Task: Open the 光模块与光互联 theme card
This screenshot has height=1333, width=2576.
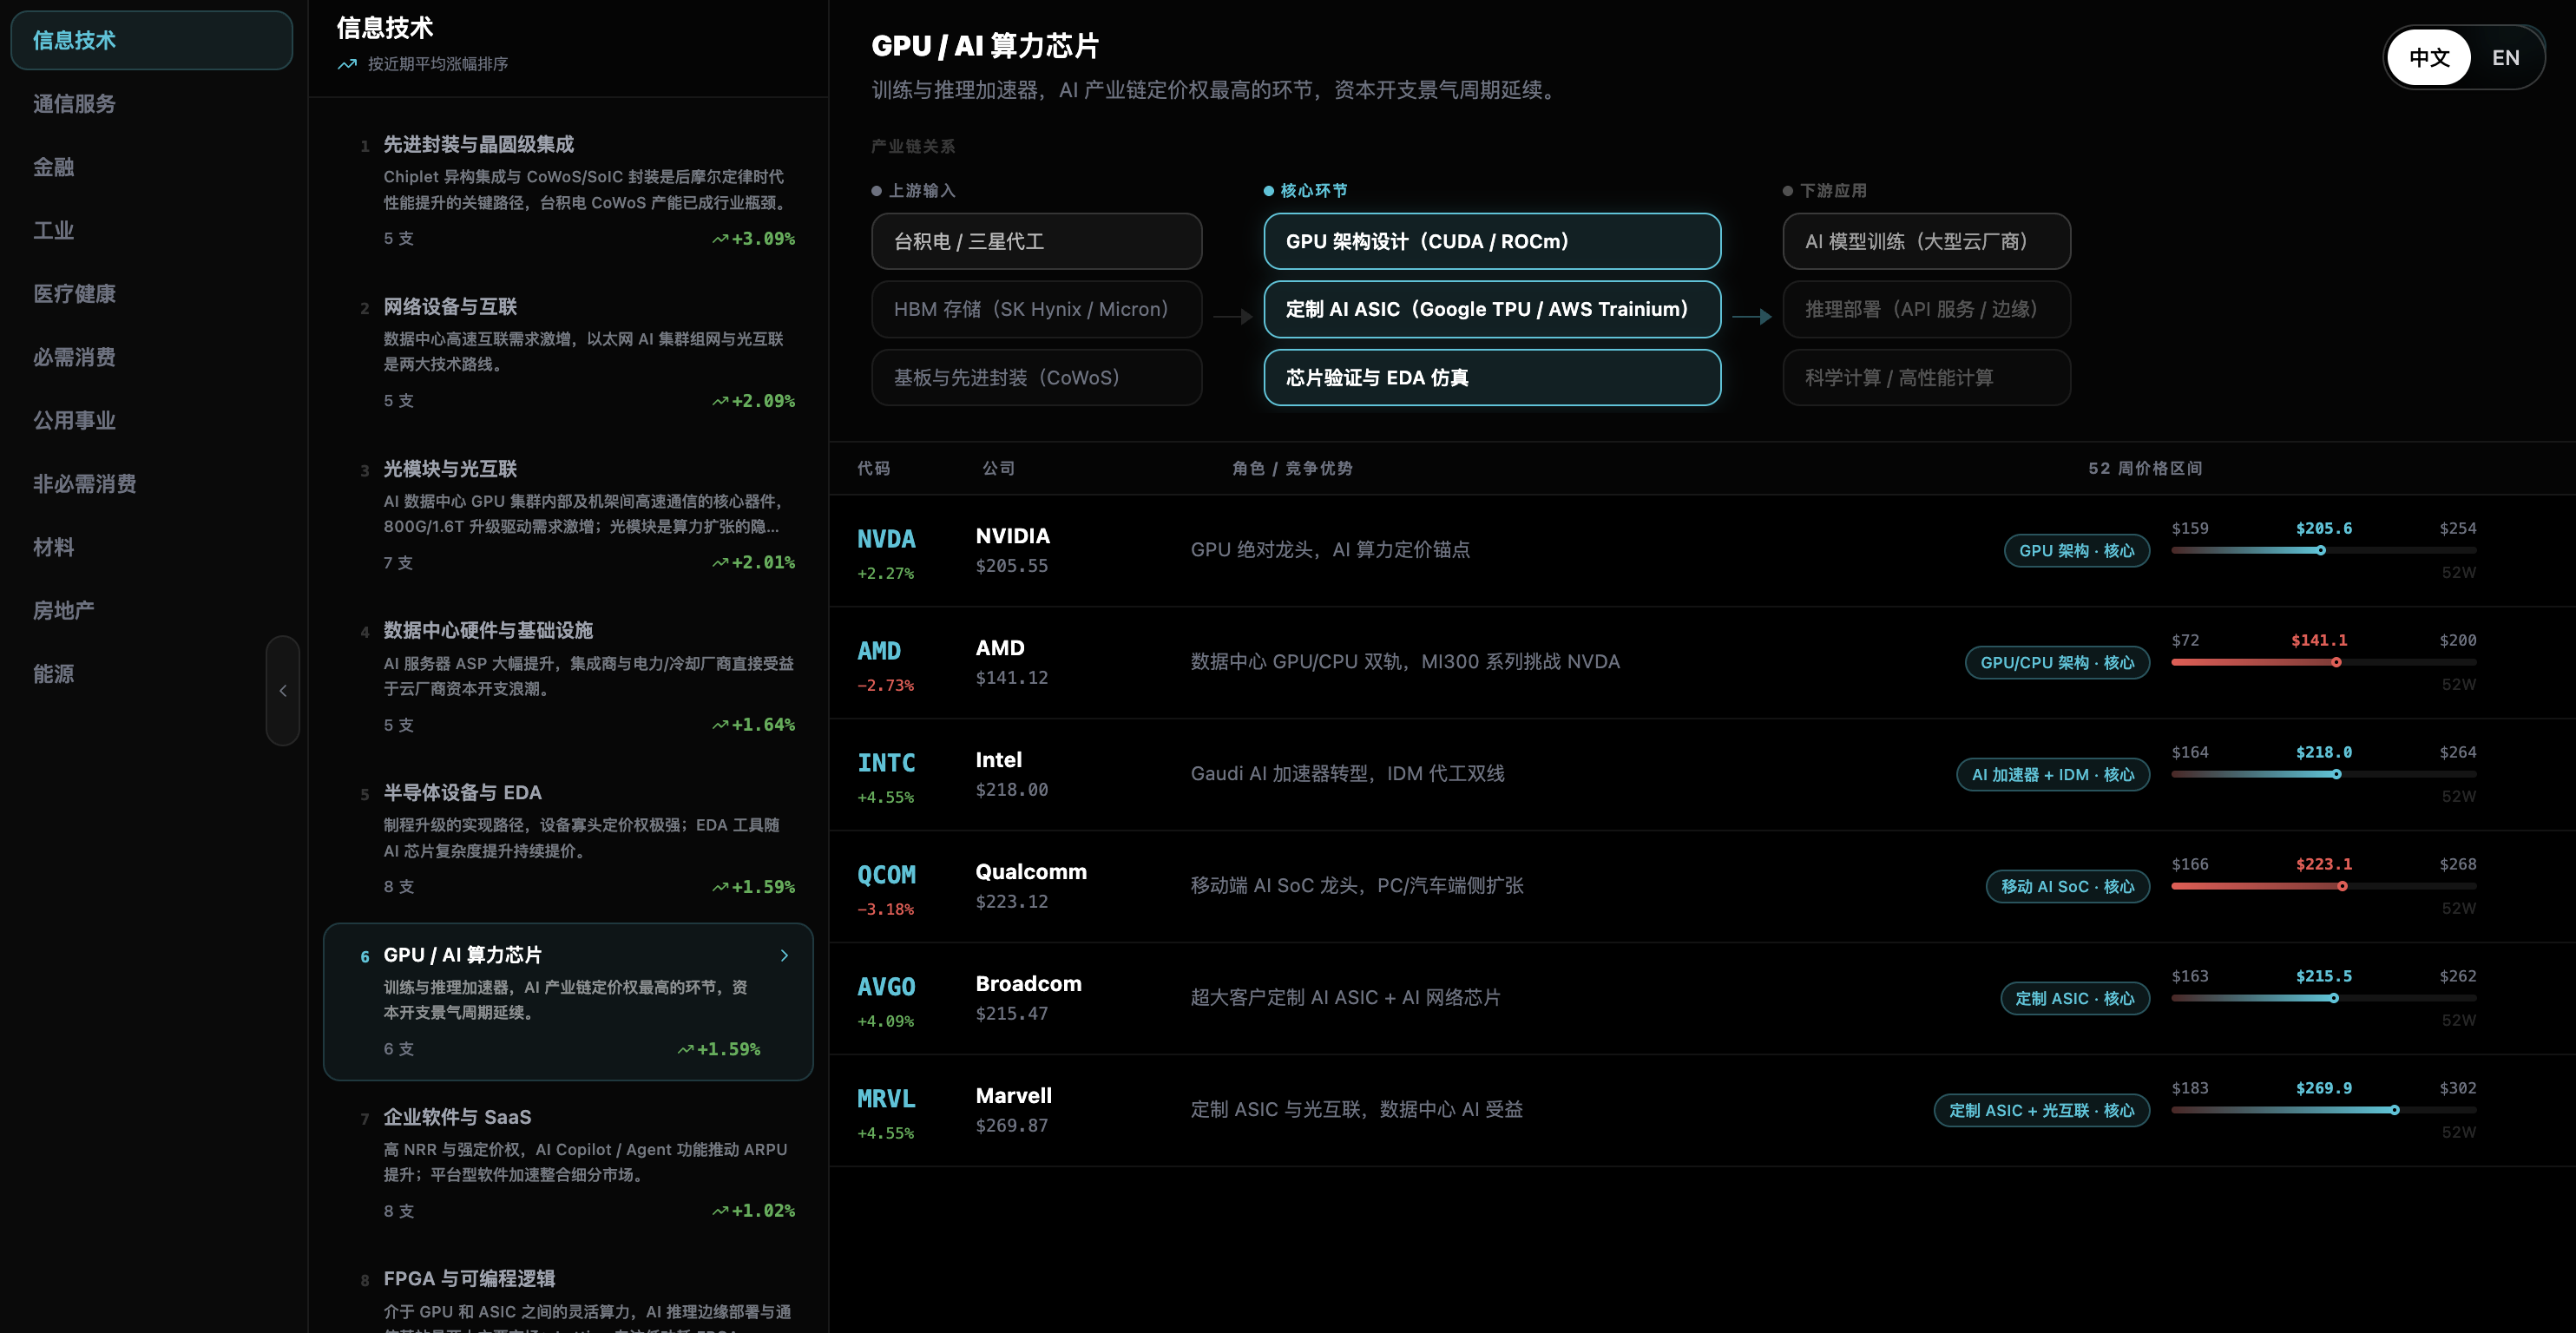Action: tap(568, 515)
